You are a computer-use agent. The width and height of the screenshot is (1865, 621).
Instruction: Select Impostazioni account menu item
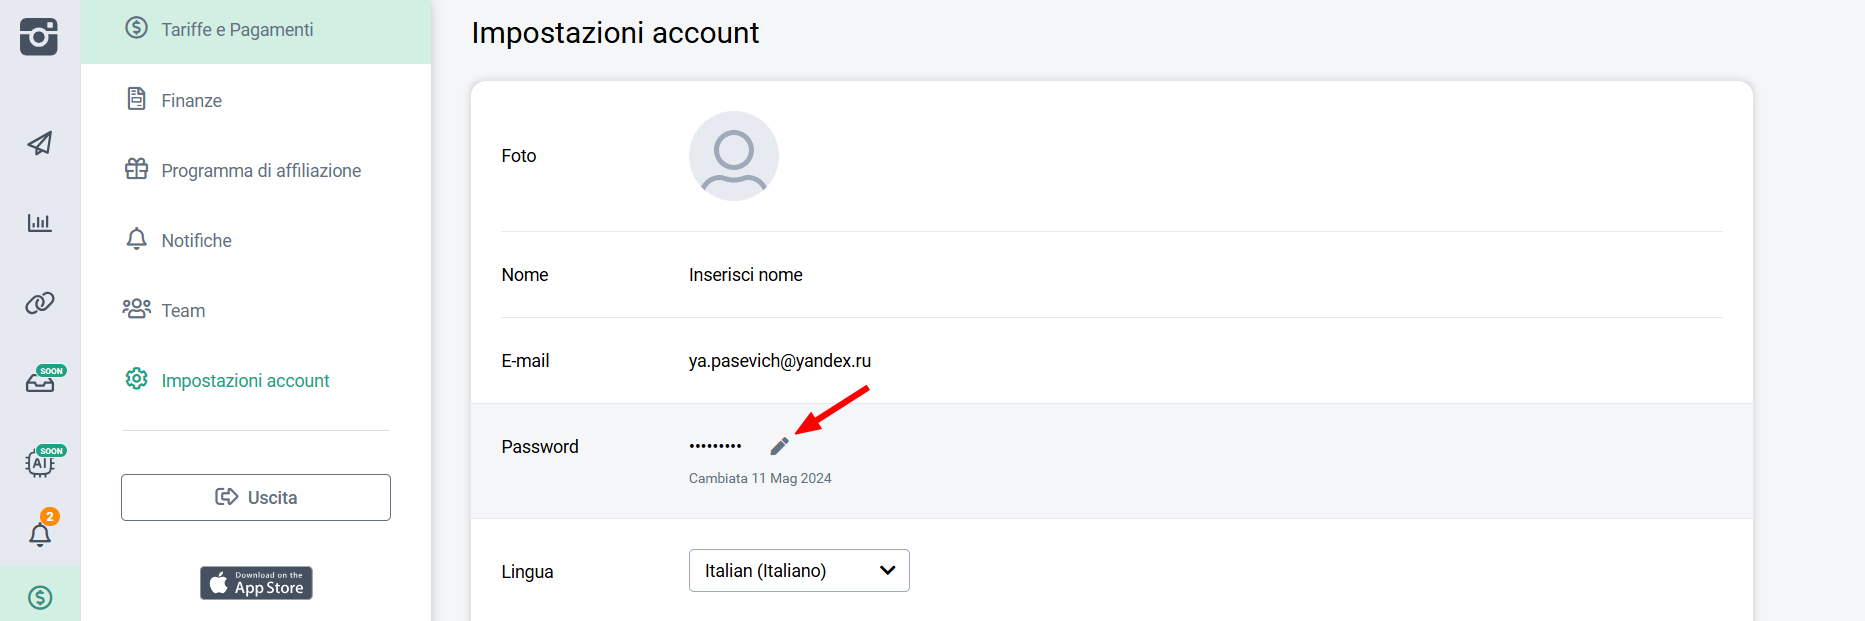(x=245, y=380)
